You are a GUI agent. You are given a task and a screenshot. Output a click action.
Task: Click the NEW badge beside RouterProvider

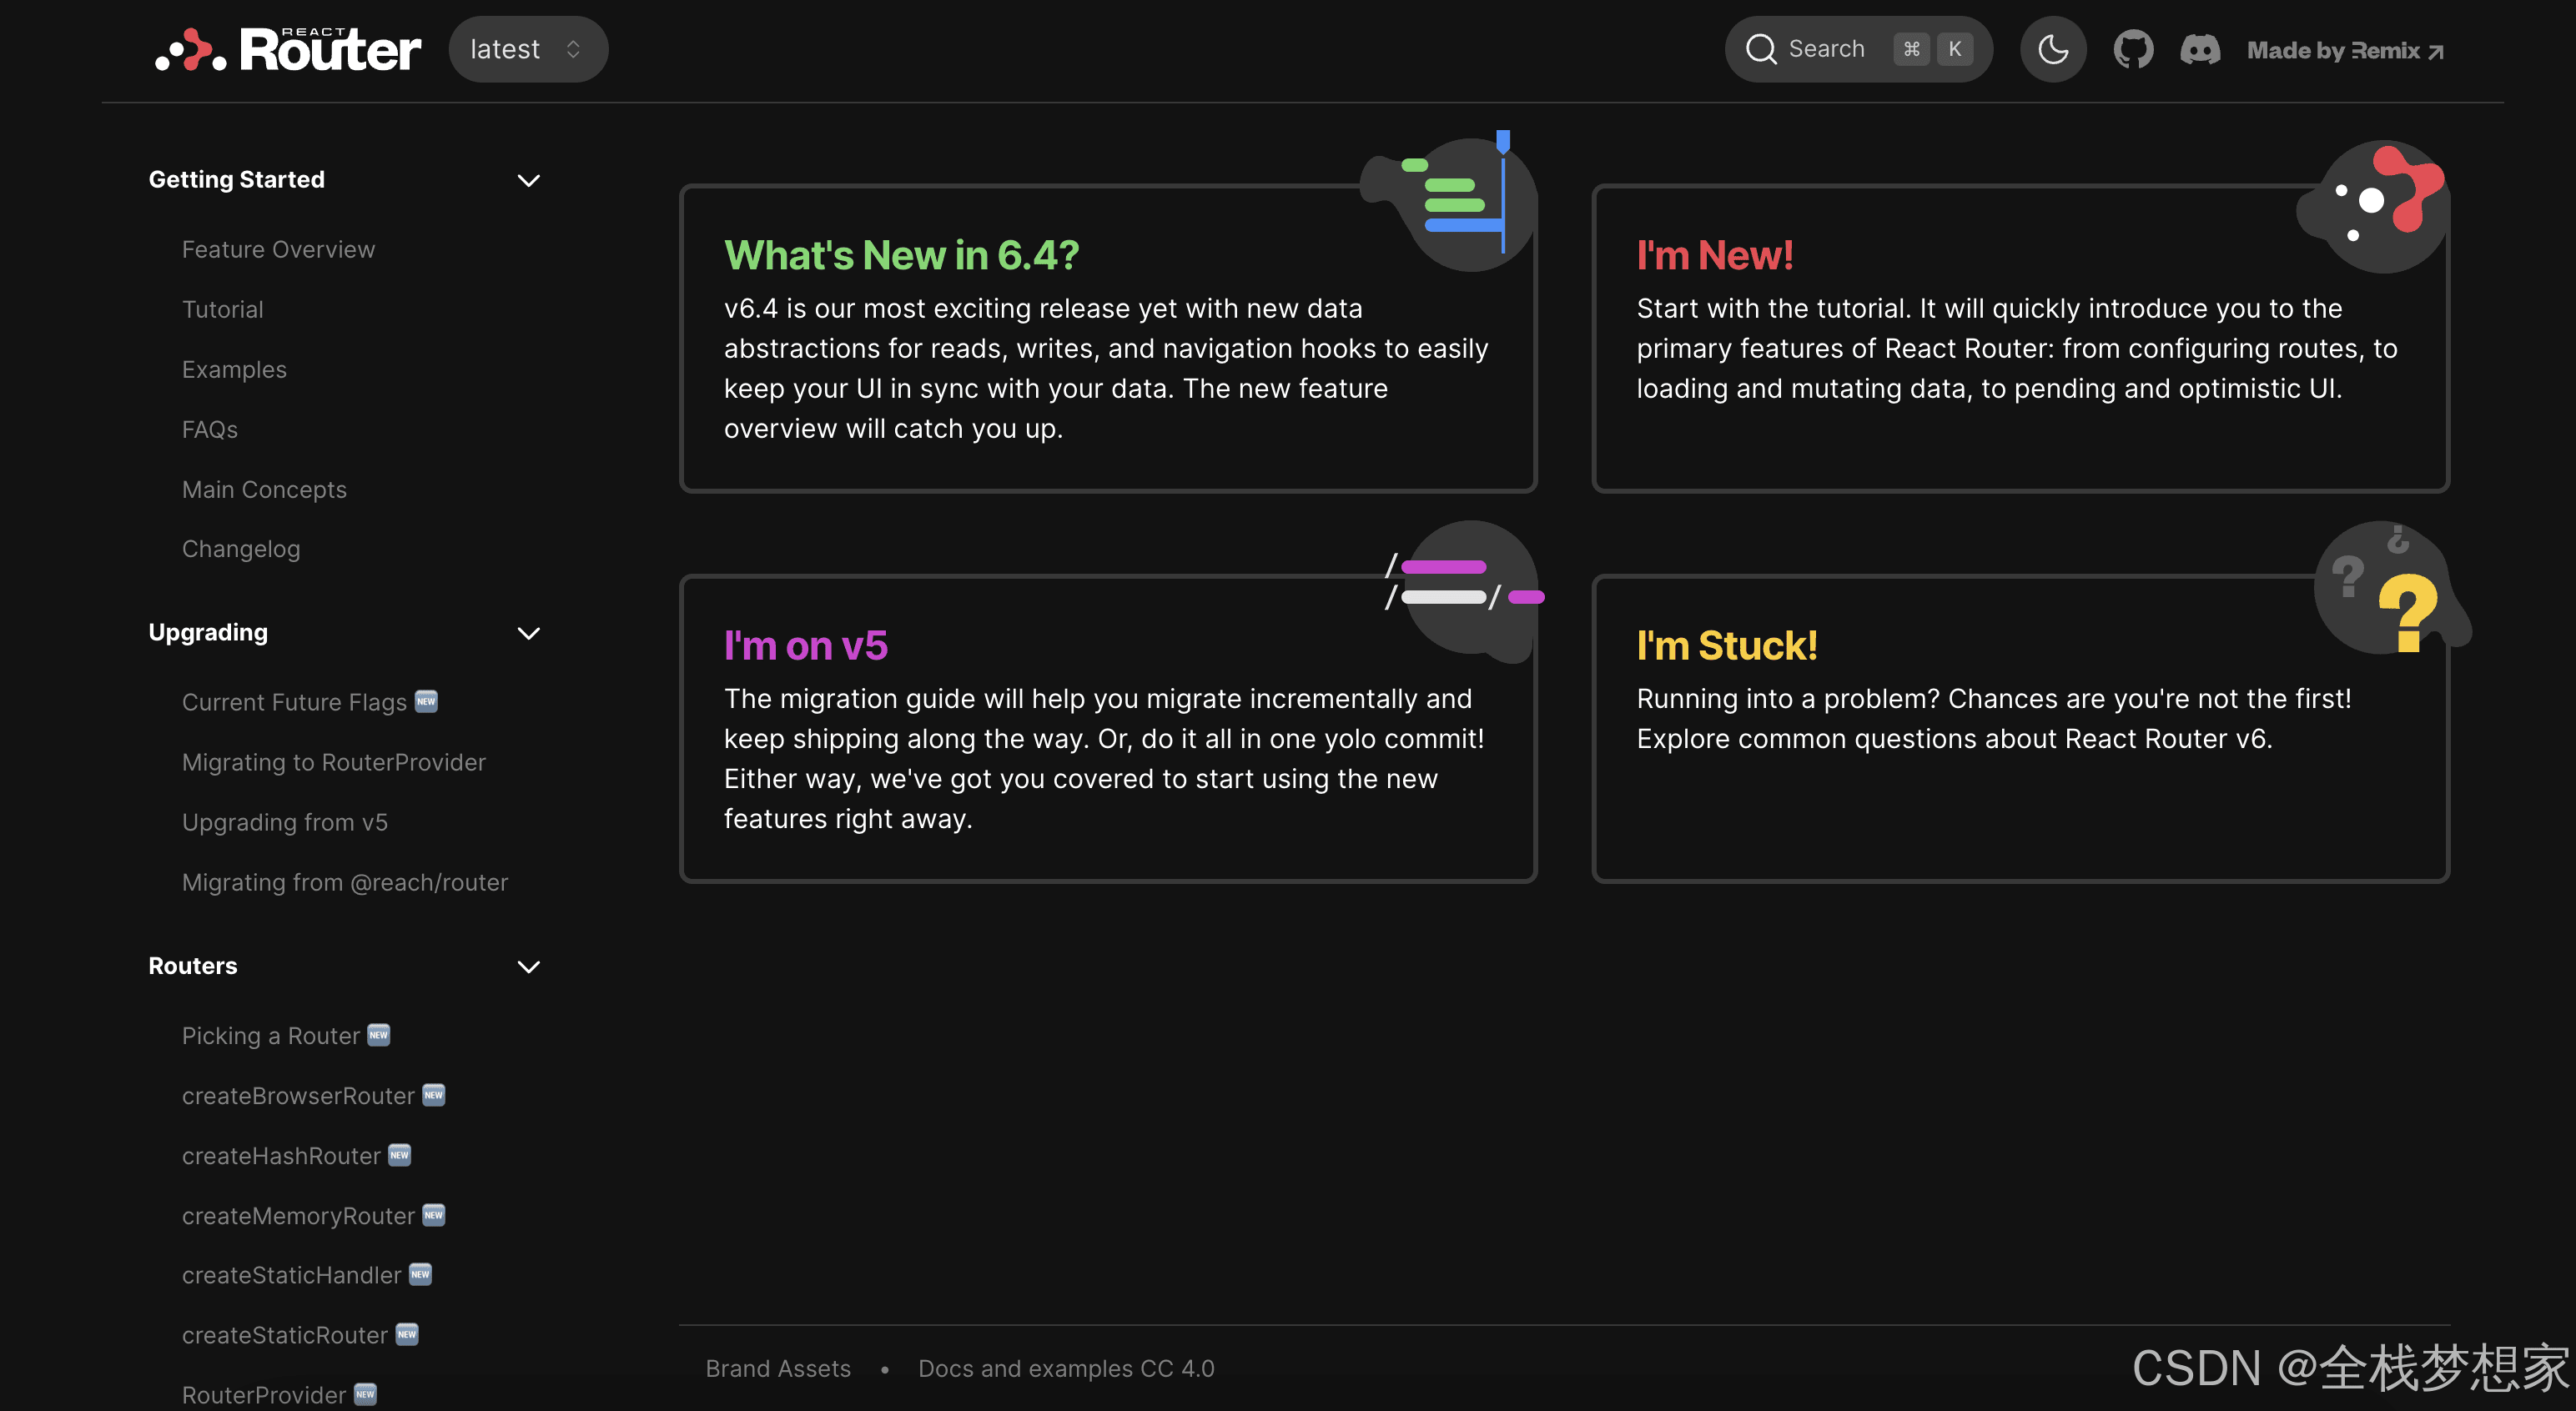[x=365, y=1394]
